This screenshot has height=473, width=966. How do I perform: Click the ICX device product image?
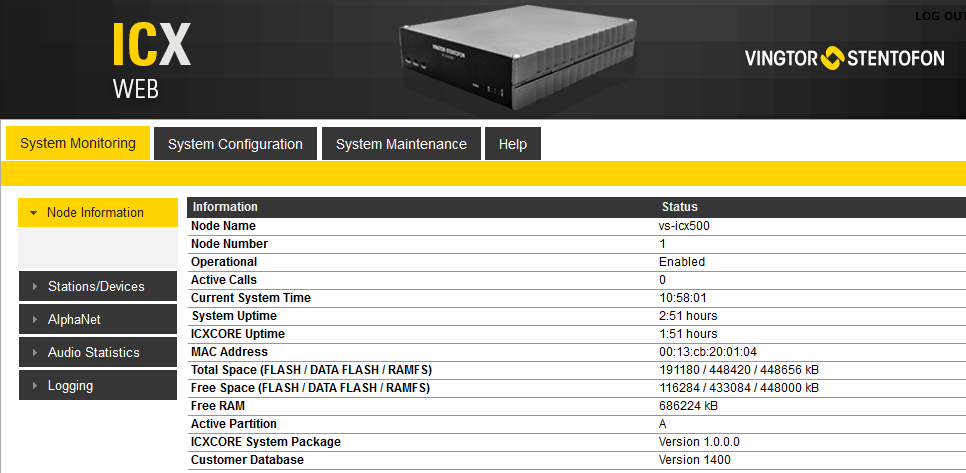point(516,57)
